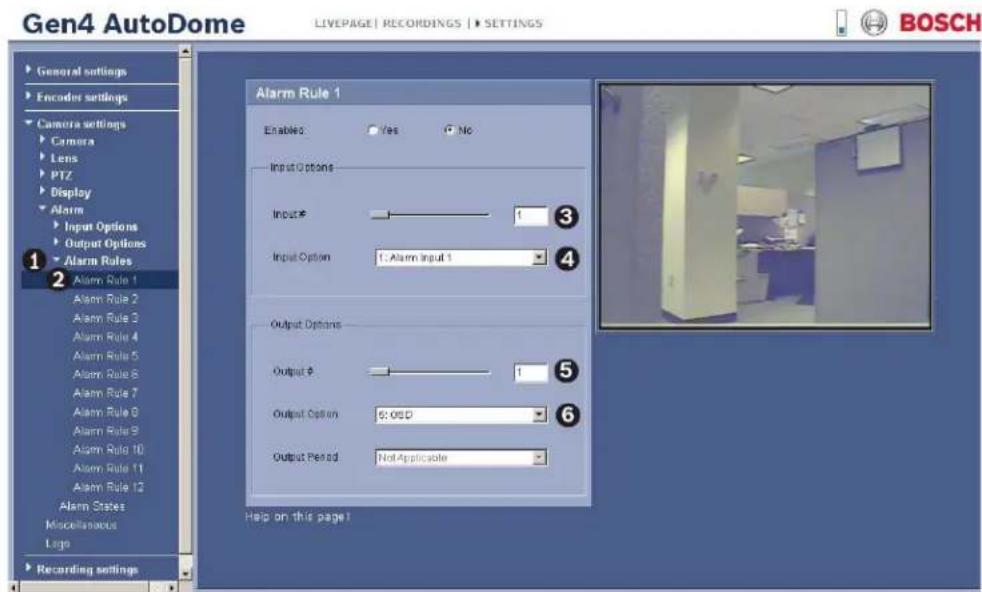The image size is (982, 592).
Task: Select Alarm Rule 4
Action: (105, 336)
